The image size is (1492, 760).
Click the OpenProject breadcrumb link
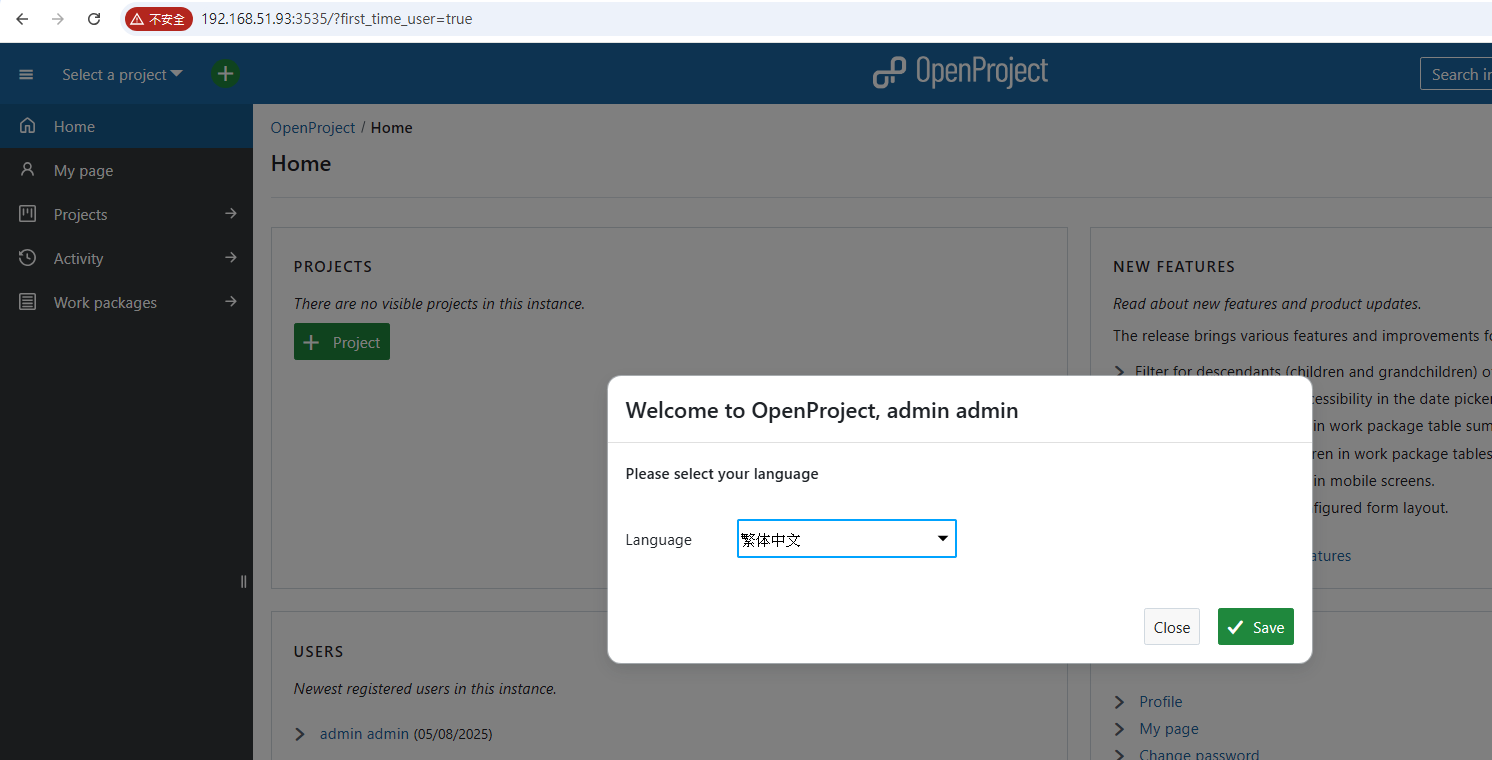[313, 127]
